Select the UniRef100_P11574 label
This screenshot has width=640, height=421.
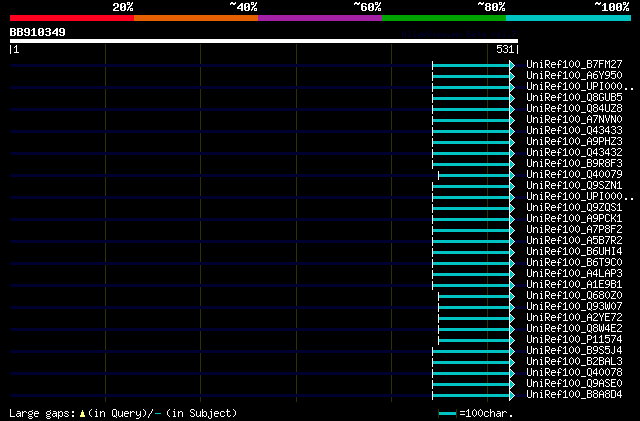pos(574,340)
